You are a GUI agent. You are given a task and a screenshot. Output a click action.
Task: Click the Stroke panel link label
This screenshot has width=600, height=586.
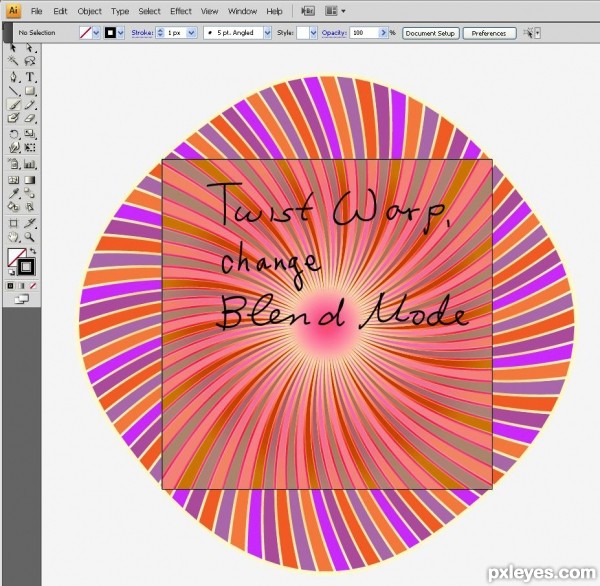point(142,33)
